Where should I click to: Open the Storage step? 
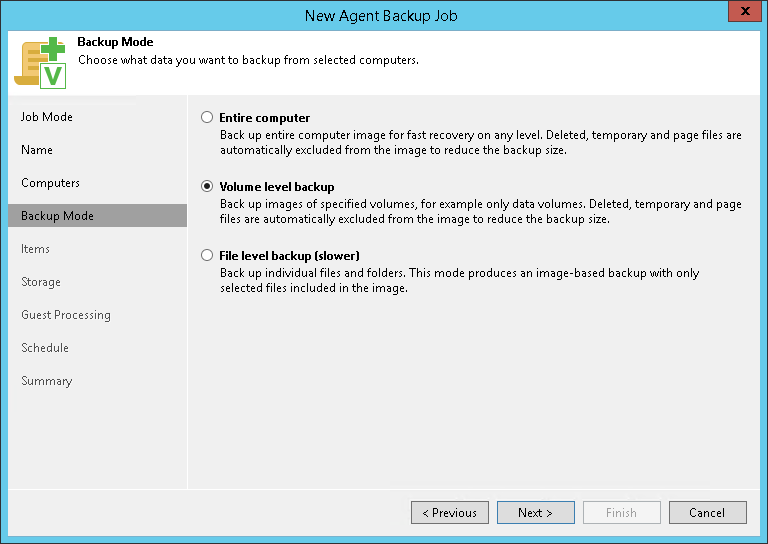[x=41, y=282]
